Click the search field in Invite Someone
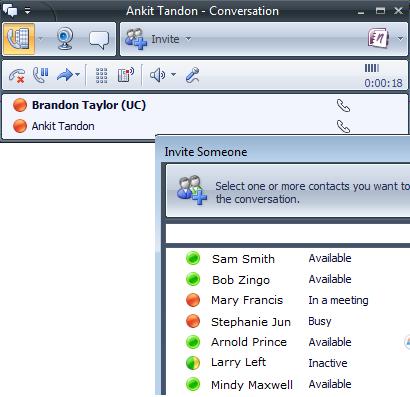The image size is (410, 397). 288,233
